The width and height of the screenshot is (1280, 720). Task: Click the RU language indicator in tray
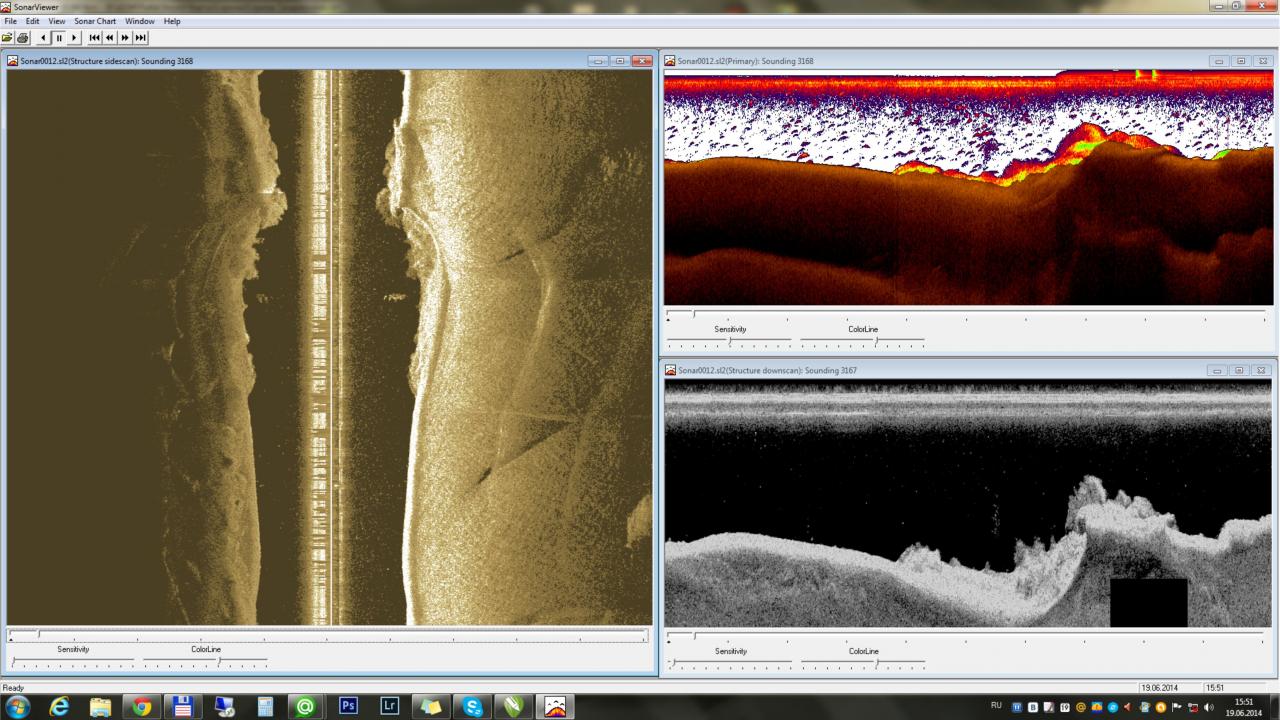(996, 706)
